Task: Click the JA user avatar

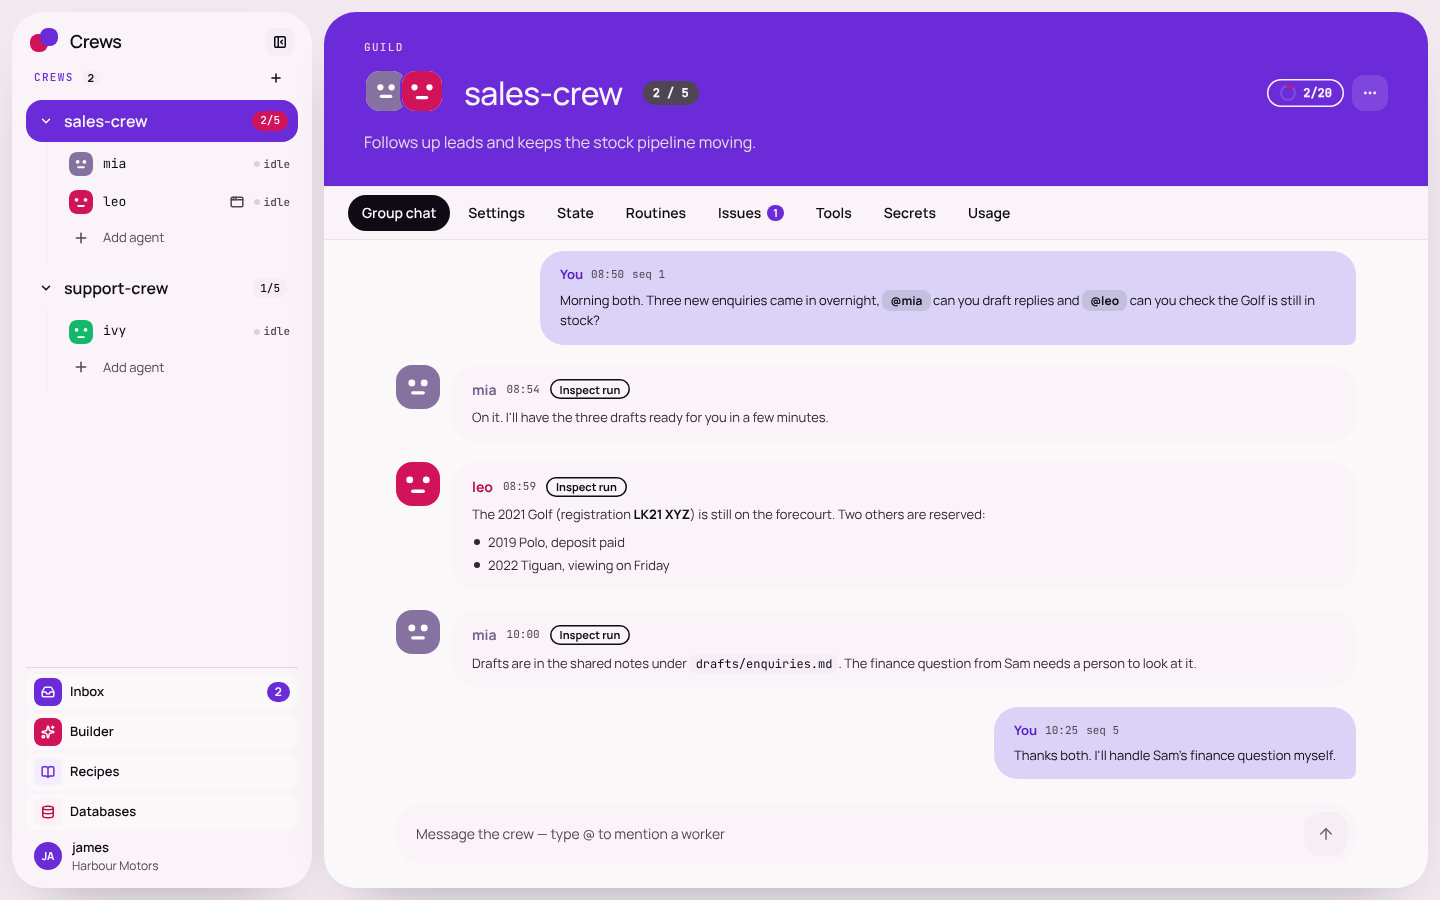Action: point(48,856)
